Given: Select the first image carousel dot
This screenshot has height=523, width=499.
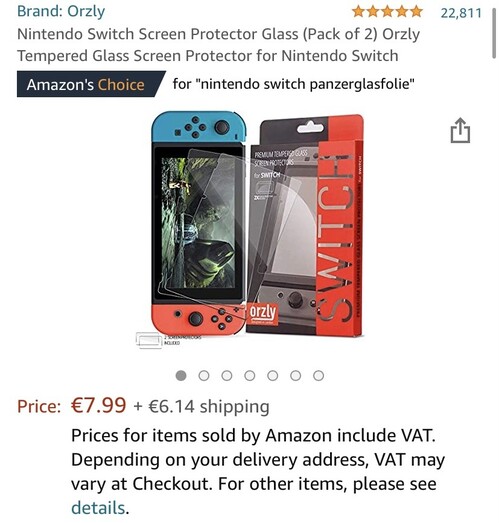Looking at the screenshot, I should coord(181,376).
